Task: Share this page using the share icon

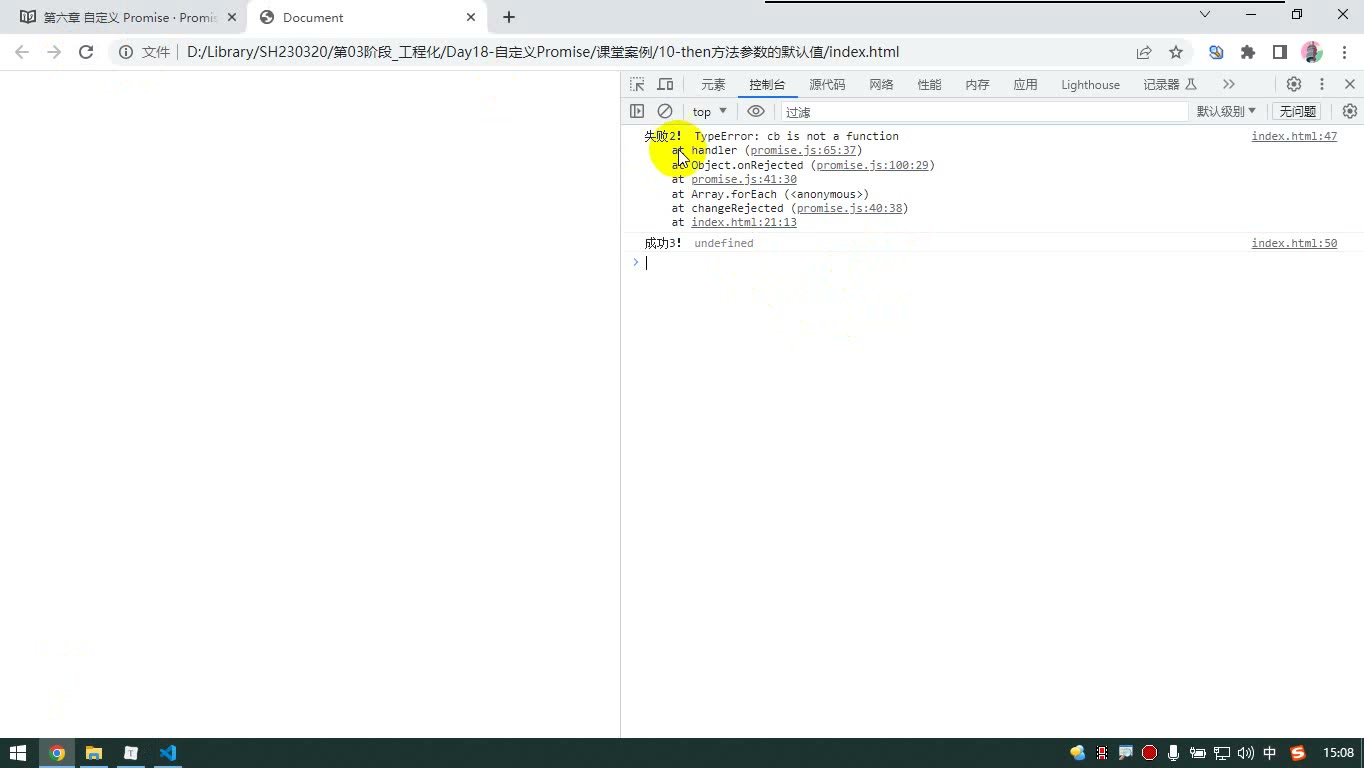Action: (1144, 52)
